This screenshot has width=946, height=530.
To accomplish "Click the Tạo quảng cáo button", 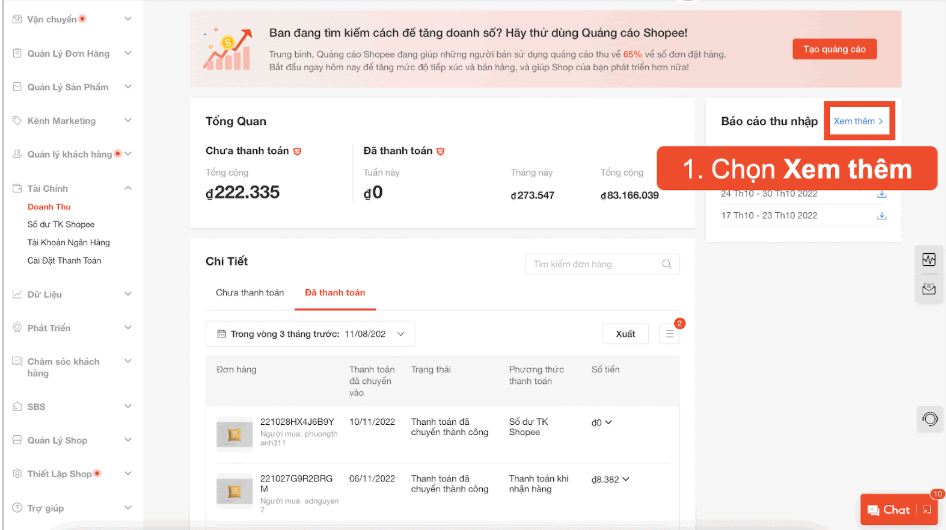I will pos(834,49).
